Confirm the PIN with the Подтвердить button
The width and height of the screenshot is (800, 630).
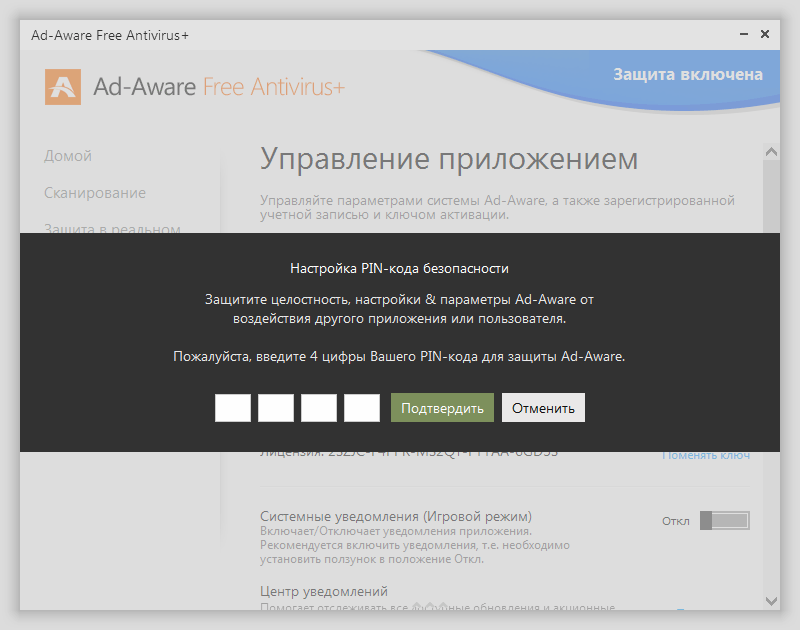442,407
